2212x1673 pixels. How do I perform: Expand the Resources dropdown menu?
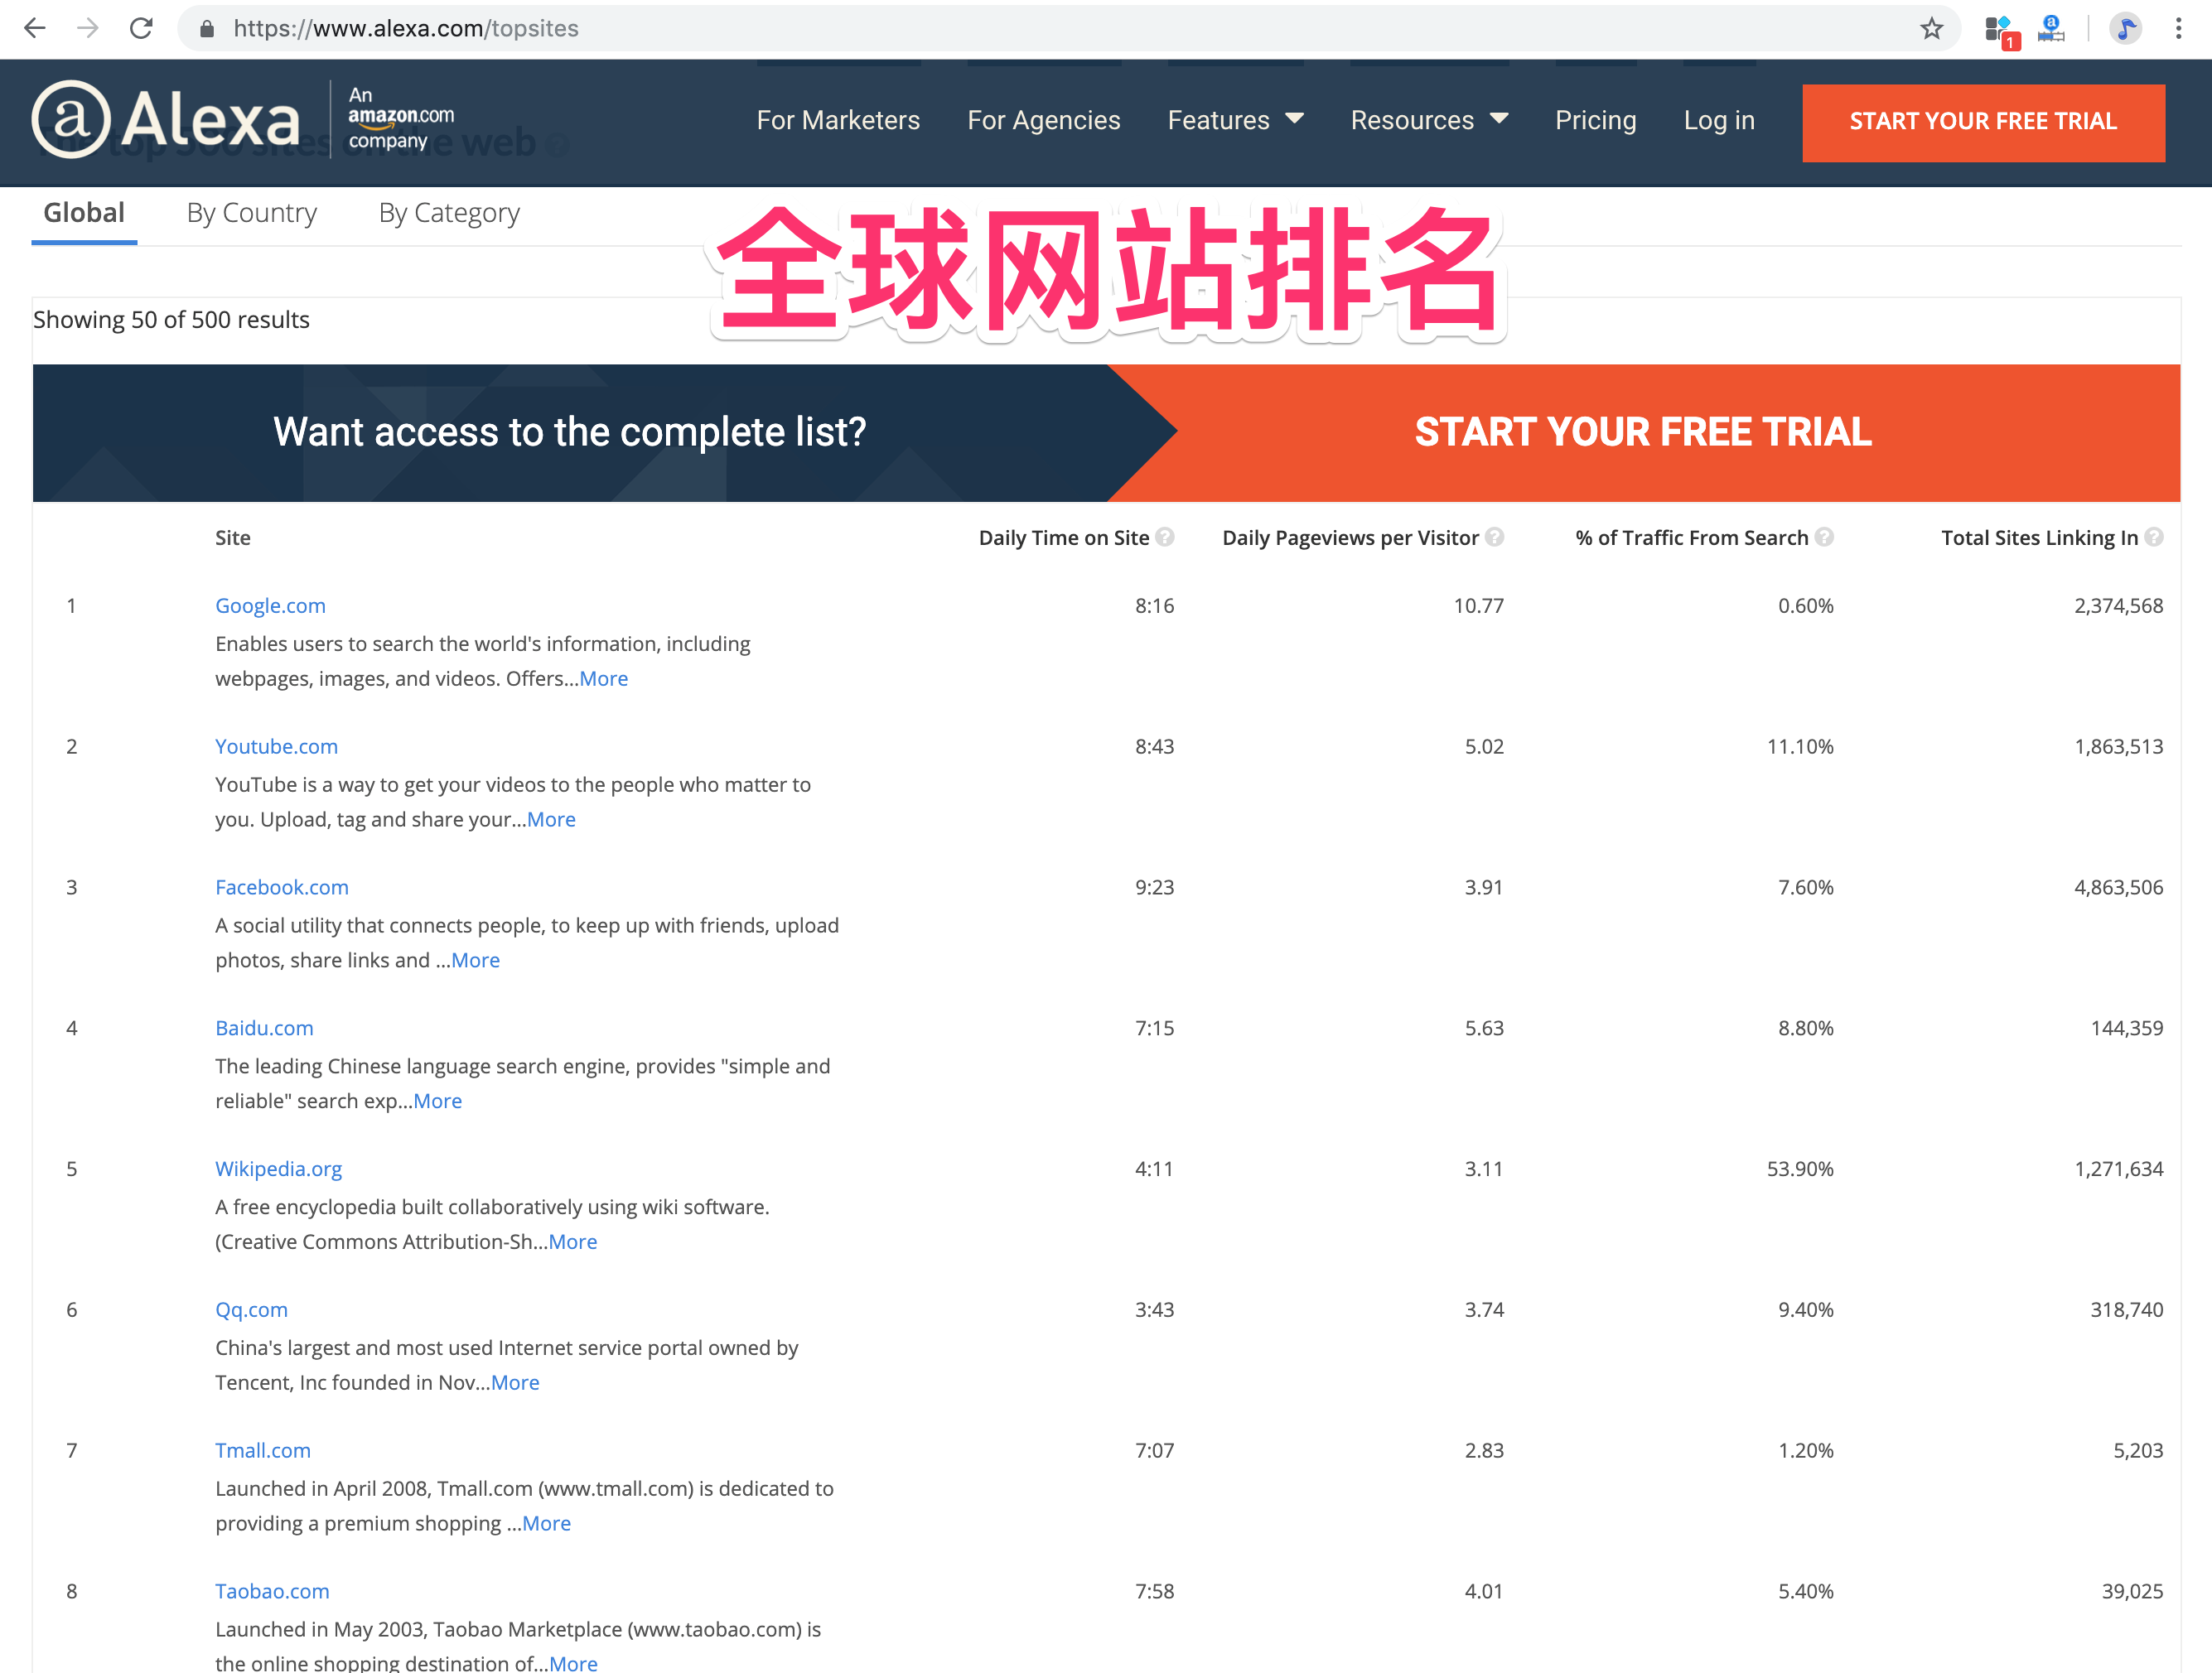(1429, 120)
